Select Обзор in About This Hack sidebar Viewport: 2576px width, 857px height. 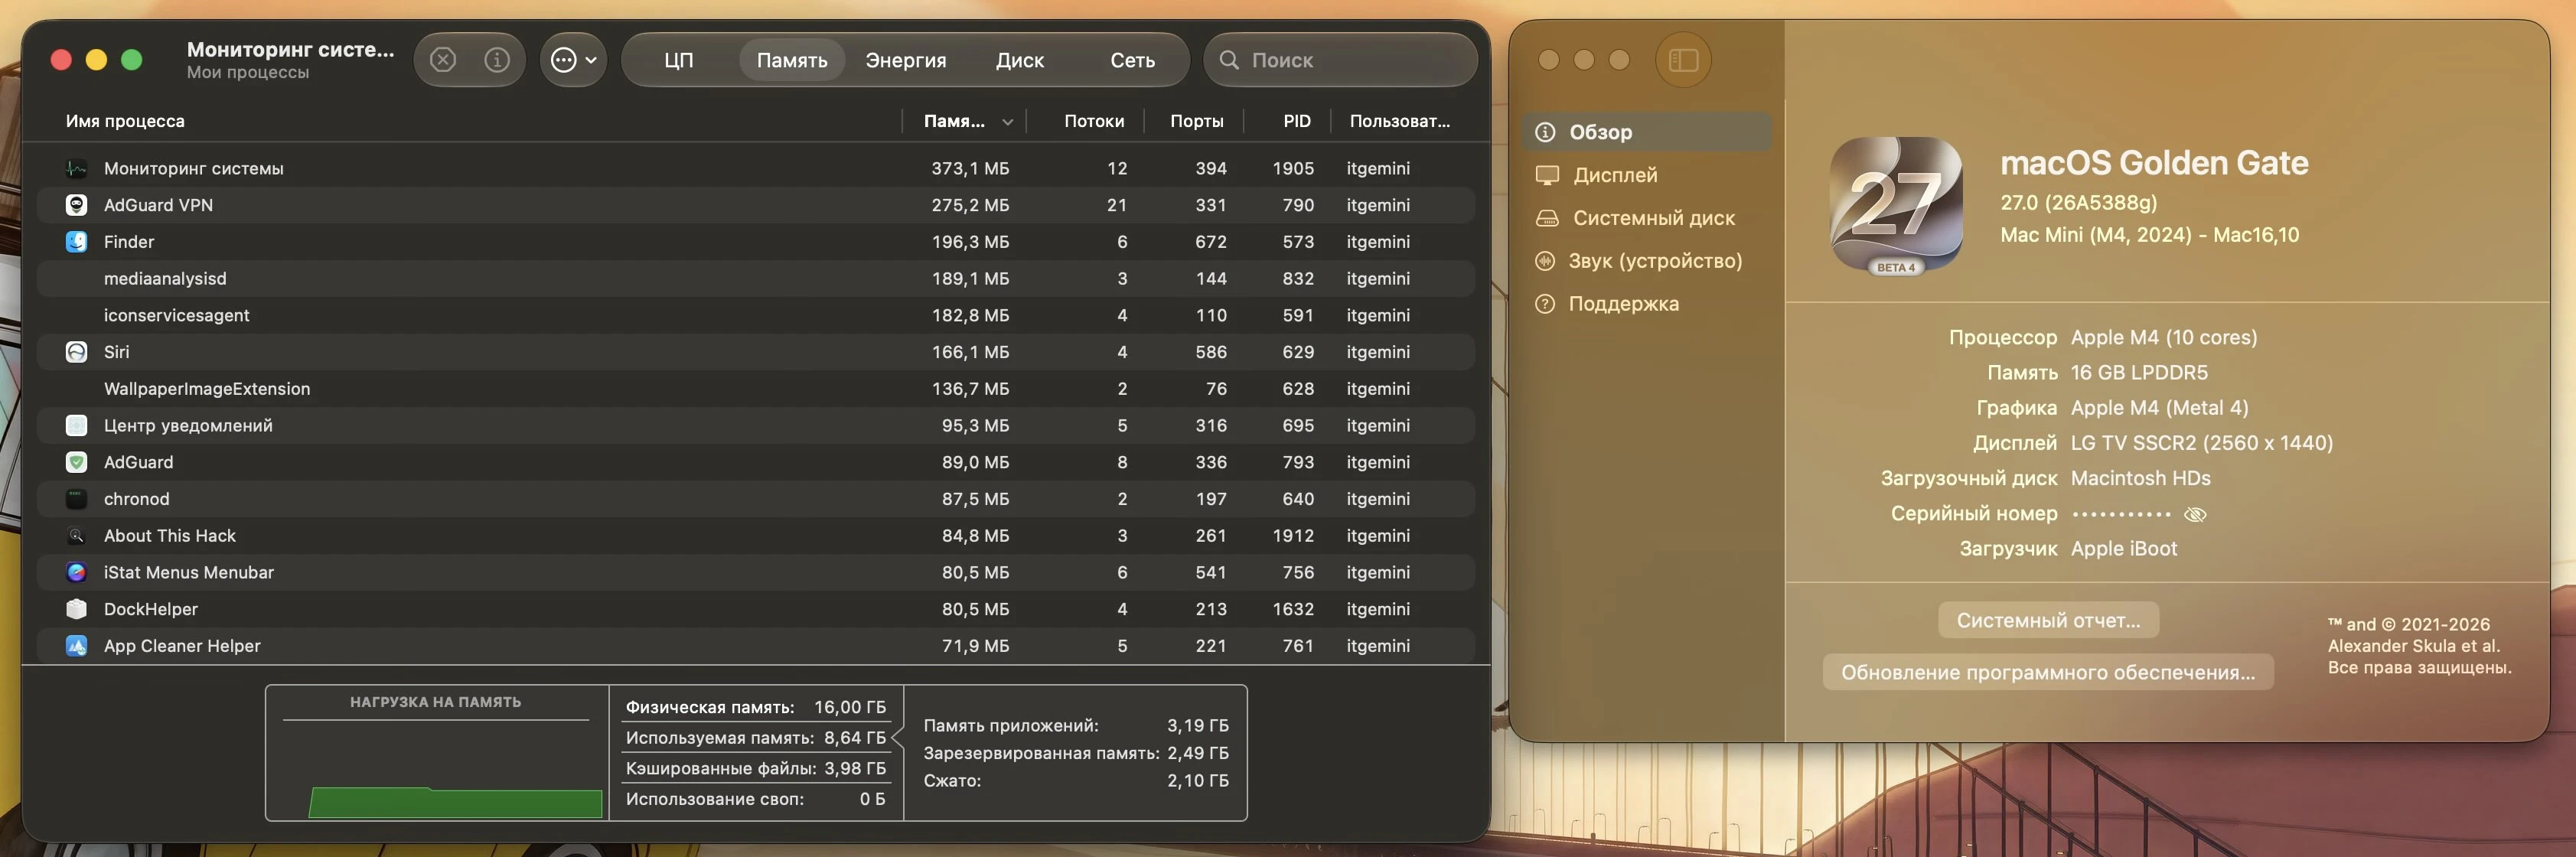click(1647, 132)
